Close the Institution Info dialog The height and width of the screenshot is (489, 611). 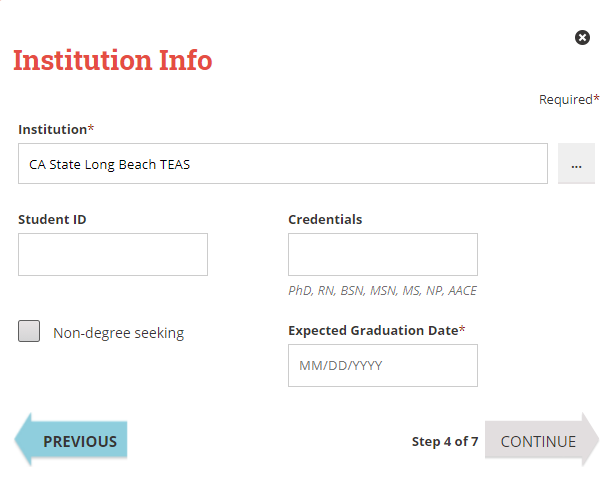[582, 37]
